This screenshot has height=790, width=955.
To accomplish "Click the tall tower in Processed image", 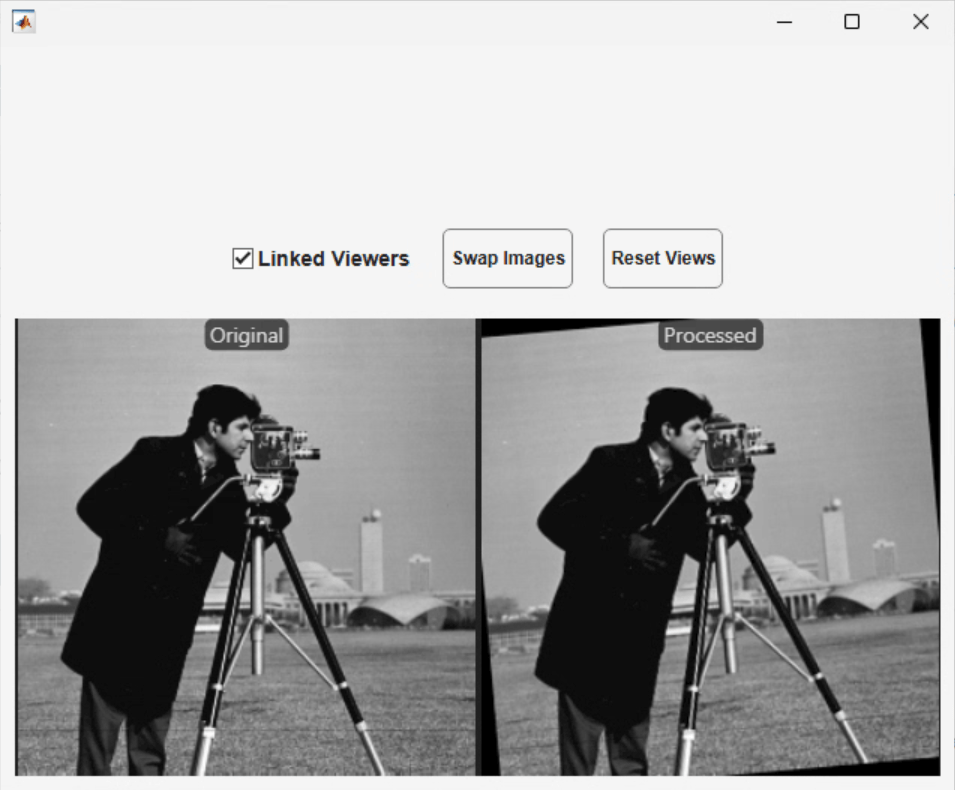I will pyautogui.click(x=835, y=541).
